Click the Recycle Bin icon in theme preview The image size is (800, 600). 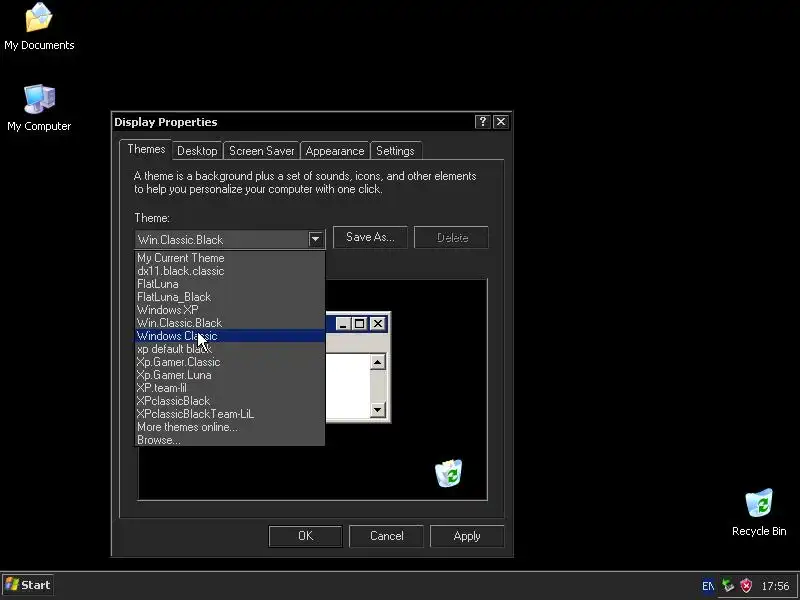(x=448, y=473)
